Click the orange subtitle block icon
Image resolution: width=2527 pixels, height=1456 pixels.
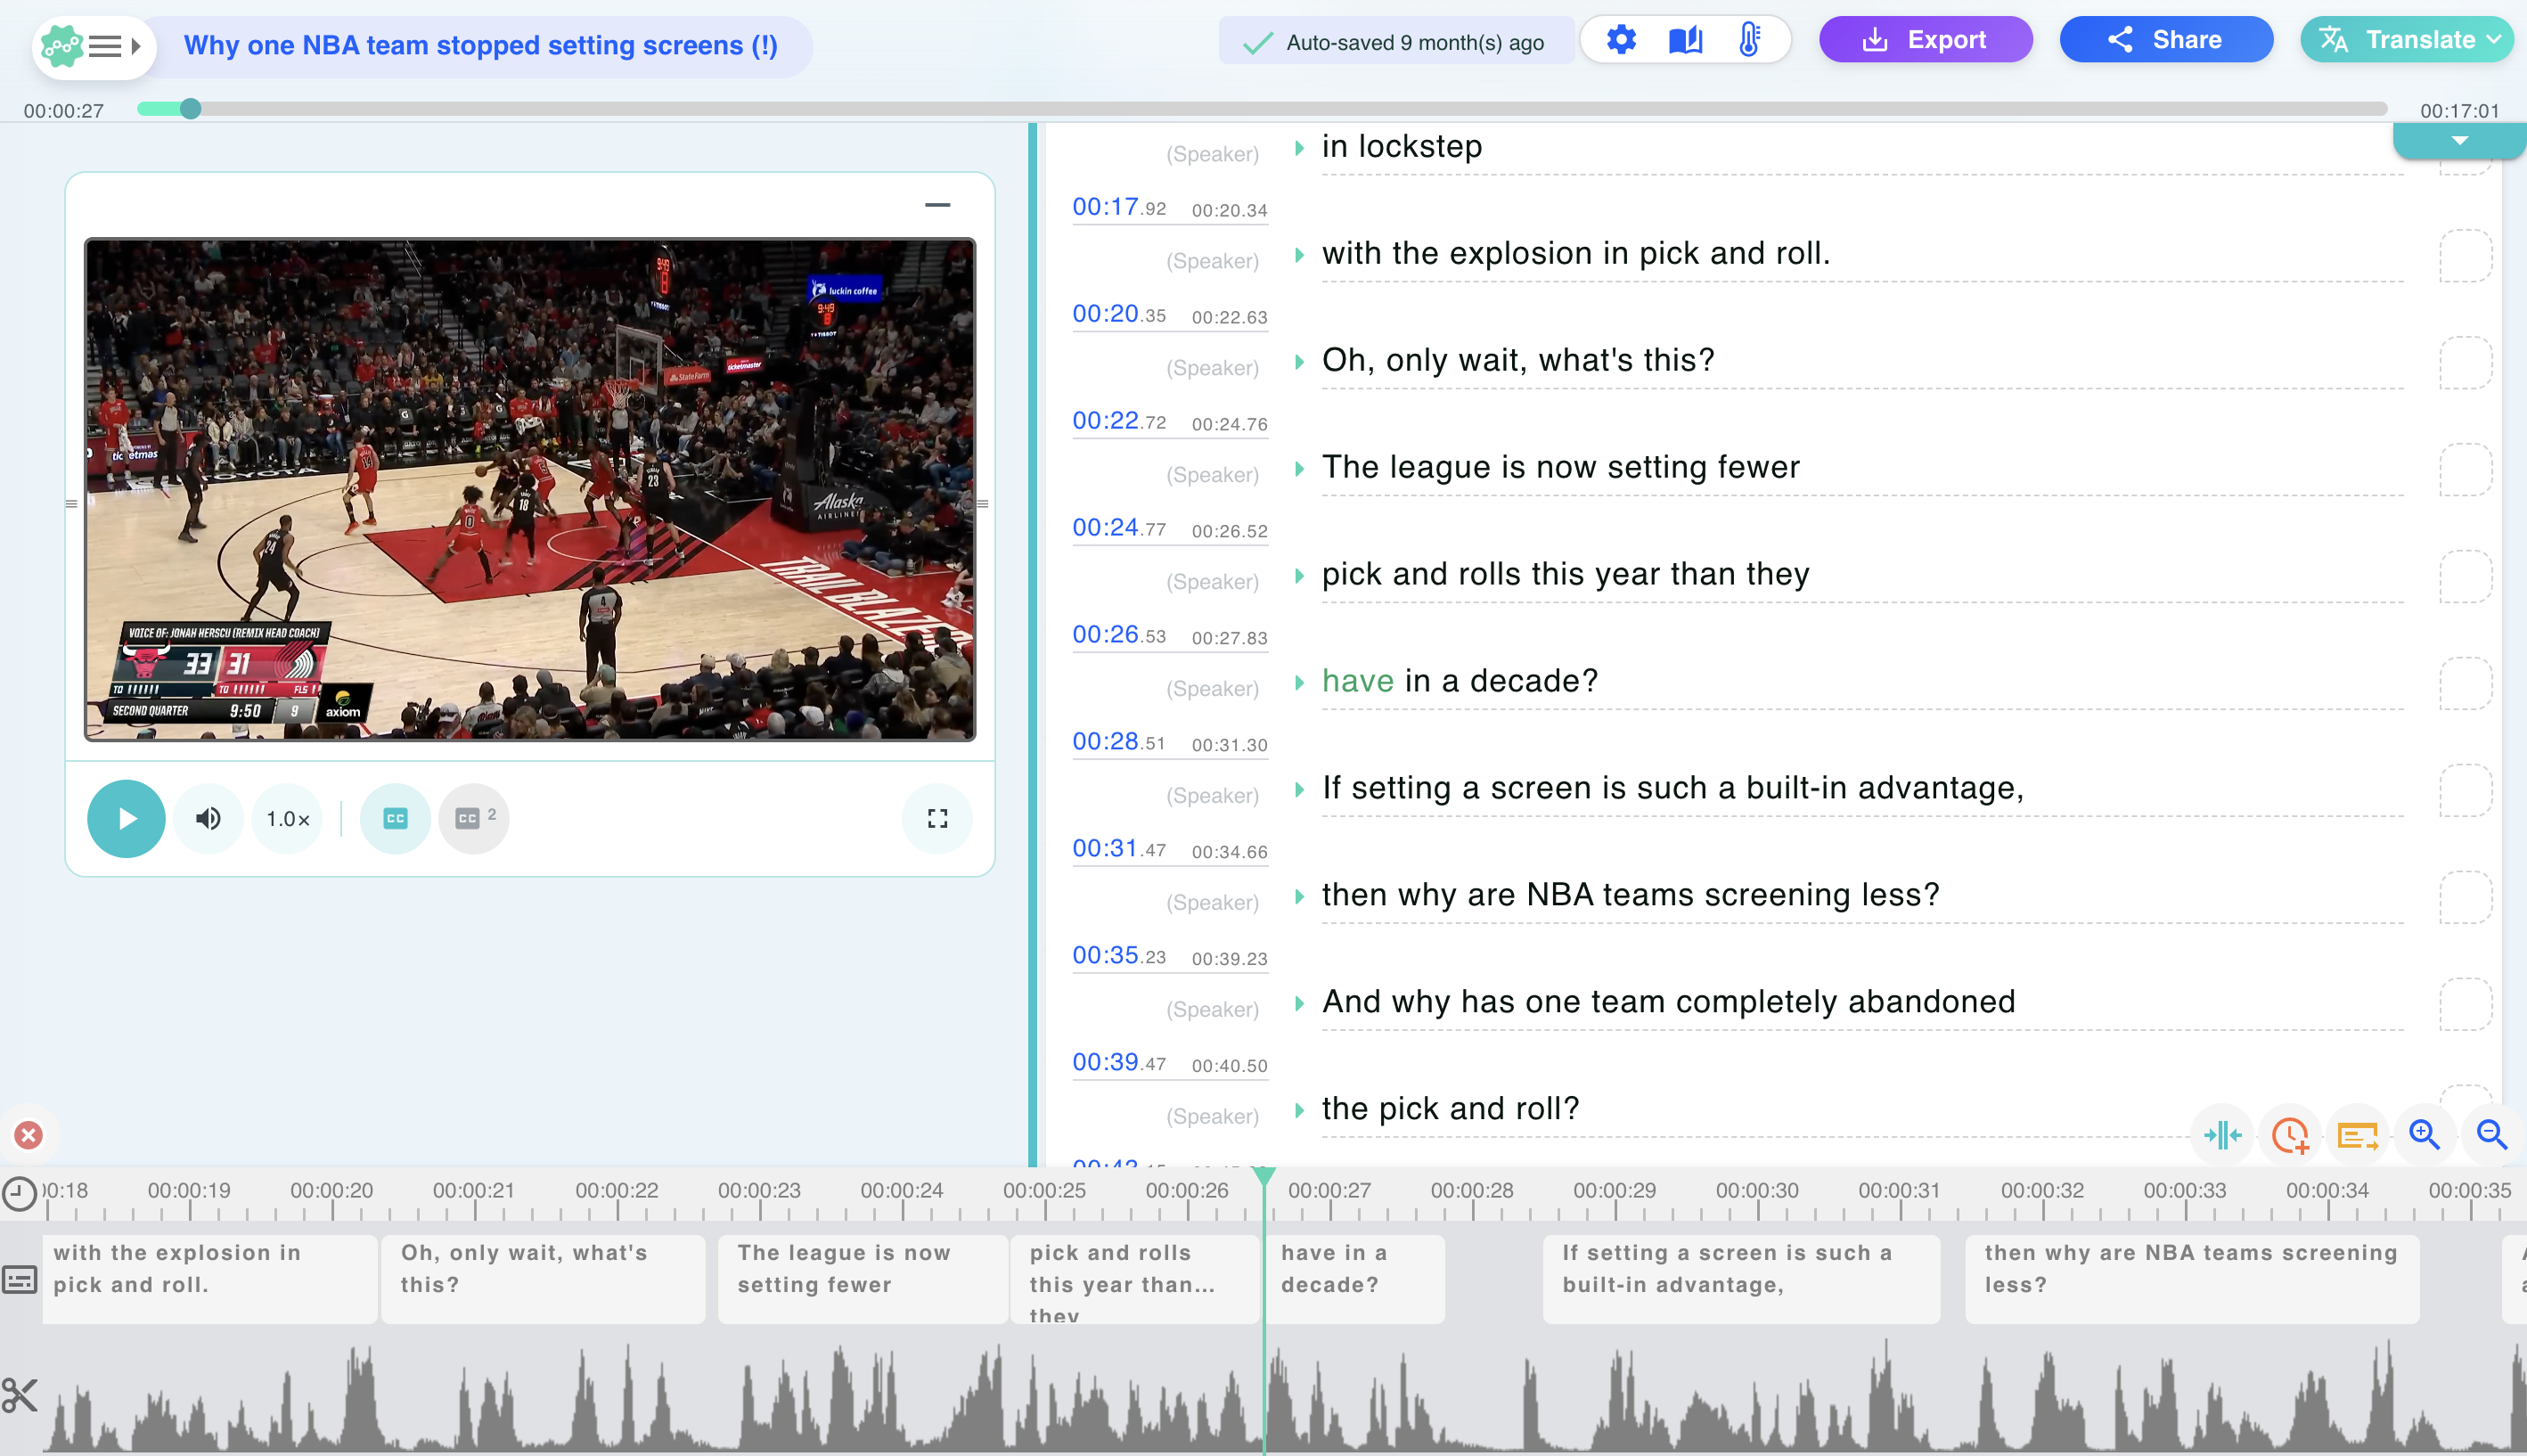point(2357,1135)
